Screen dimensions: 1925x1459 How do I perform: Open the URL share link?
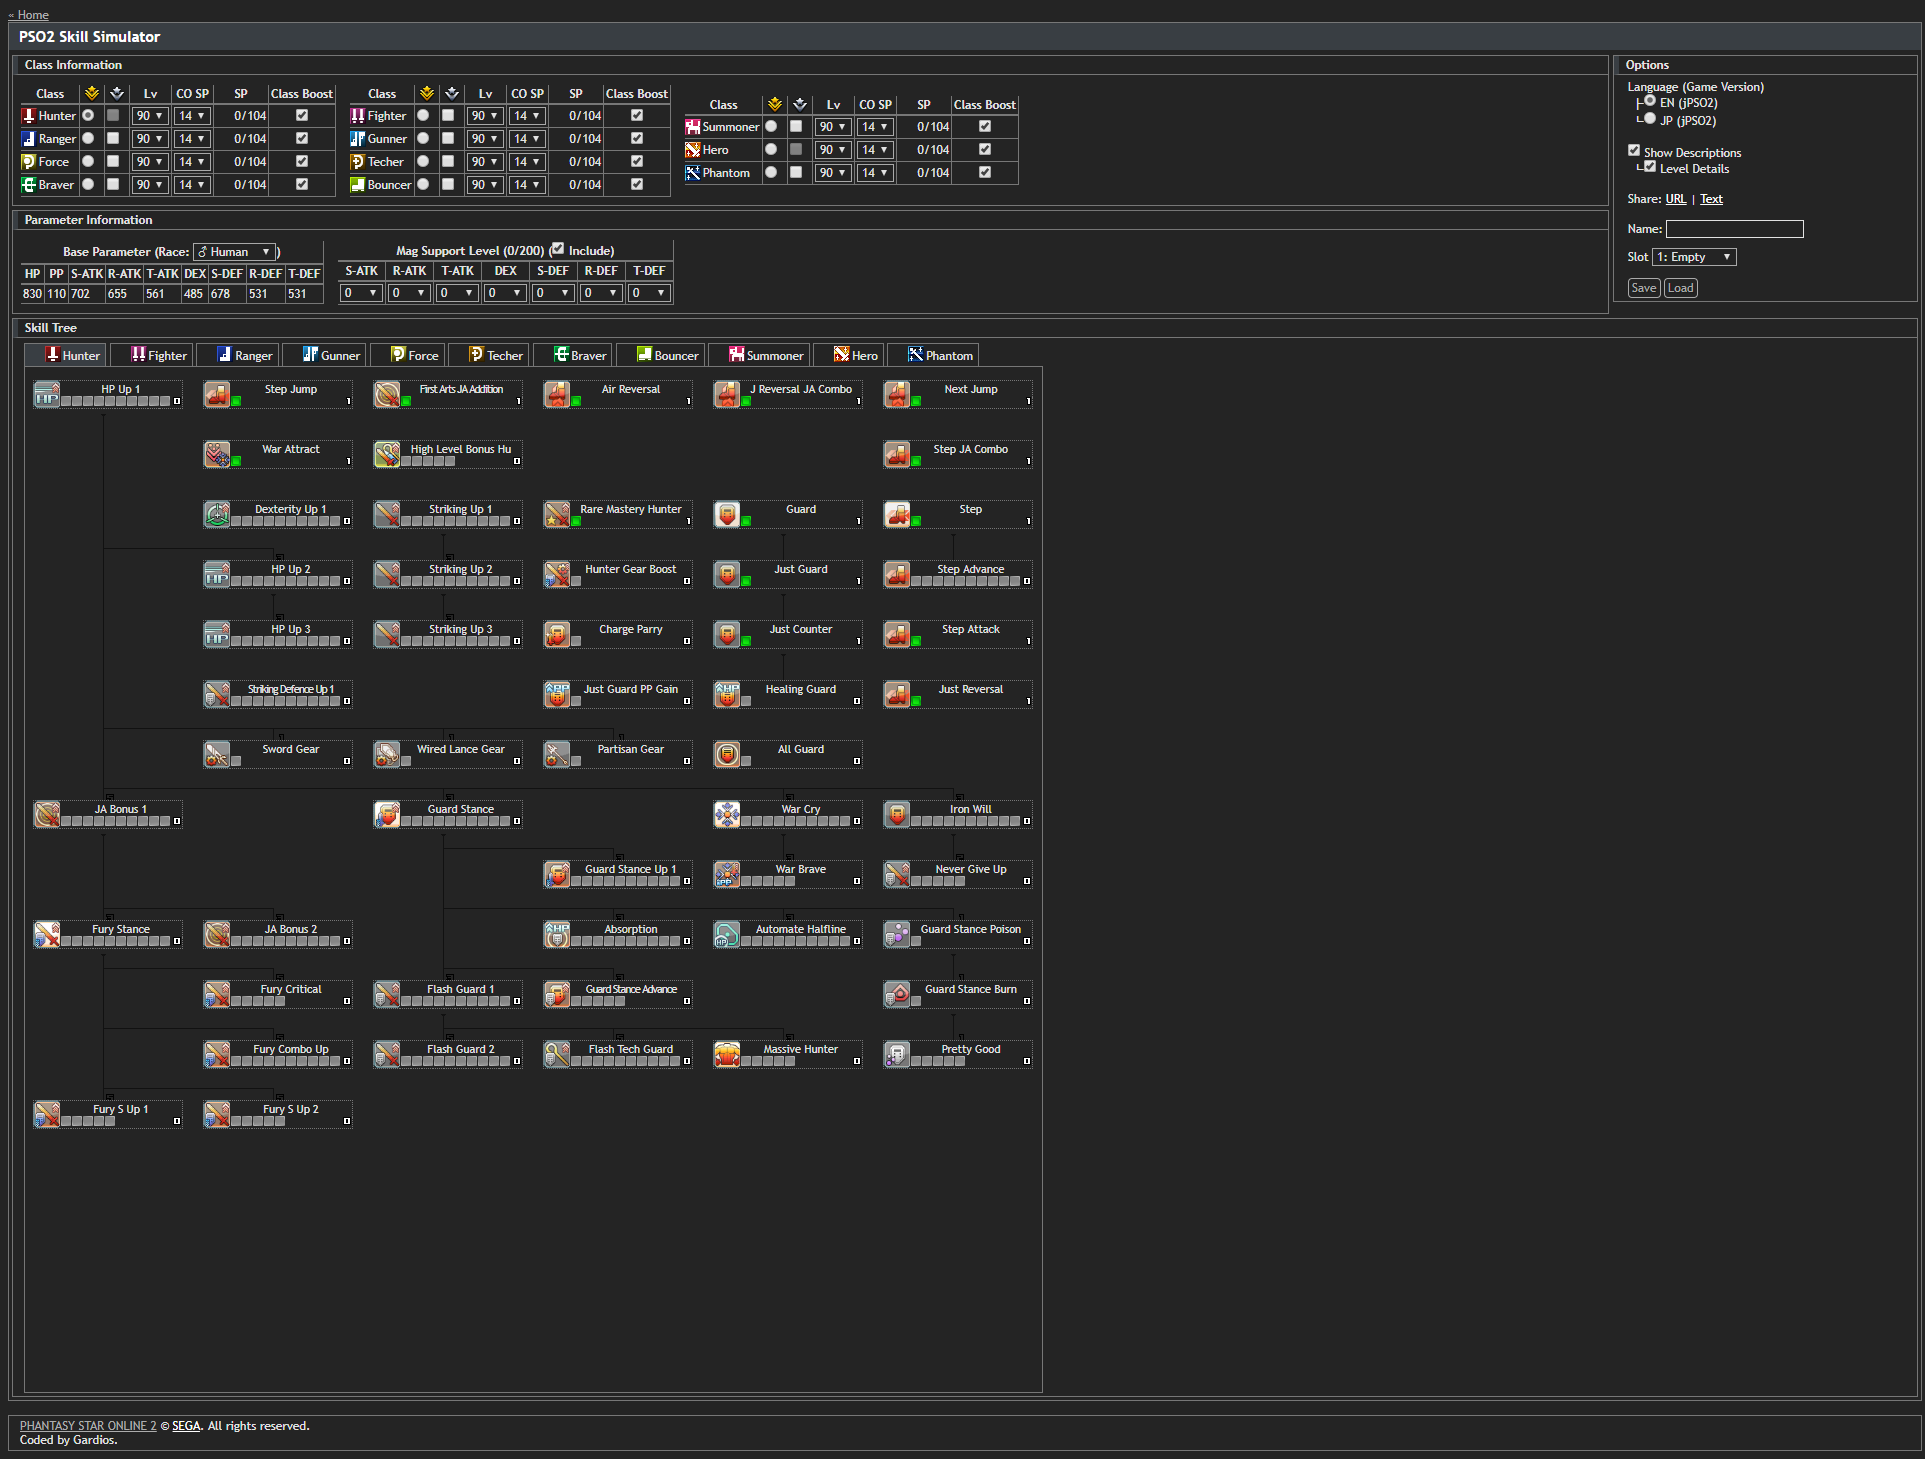coord(1676,198)
